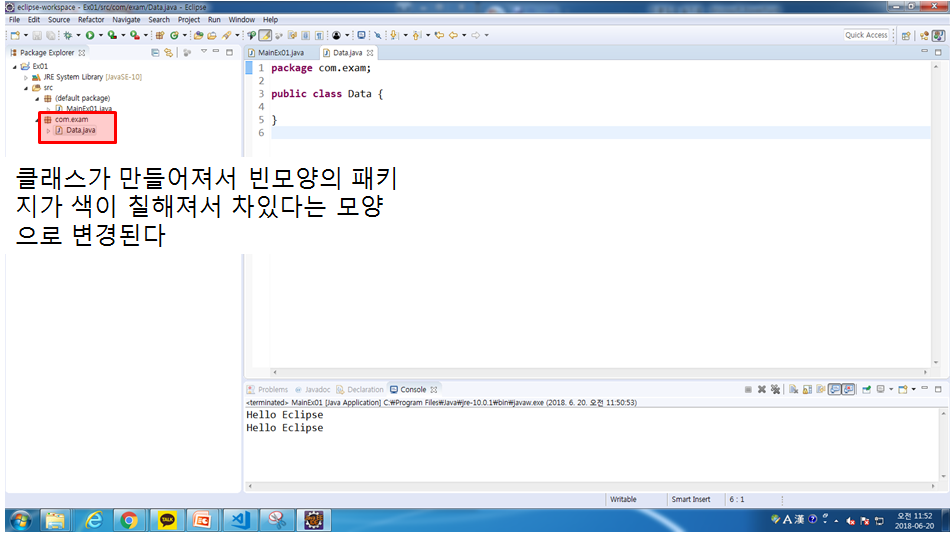Screen dimensions: 951x533
Task: Expand JRE System Library node
Action: pos(26,77)
